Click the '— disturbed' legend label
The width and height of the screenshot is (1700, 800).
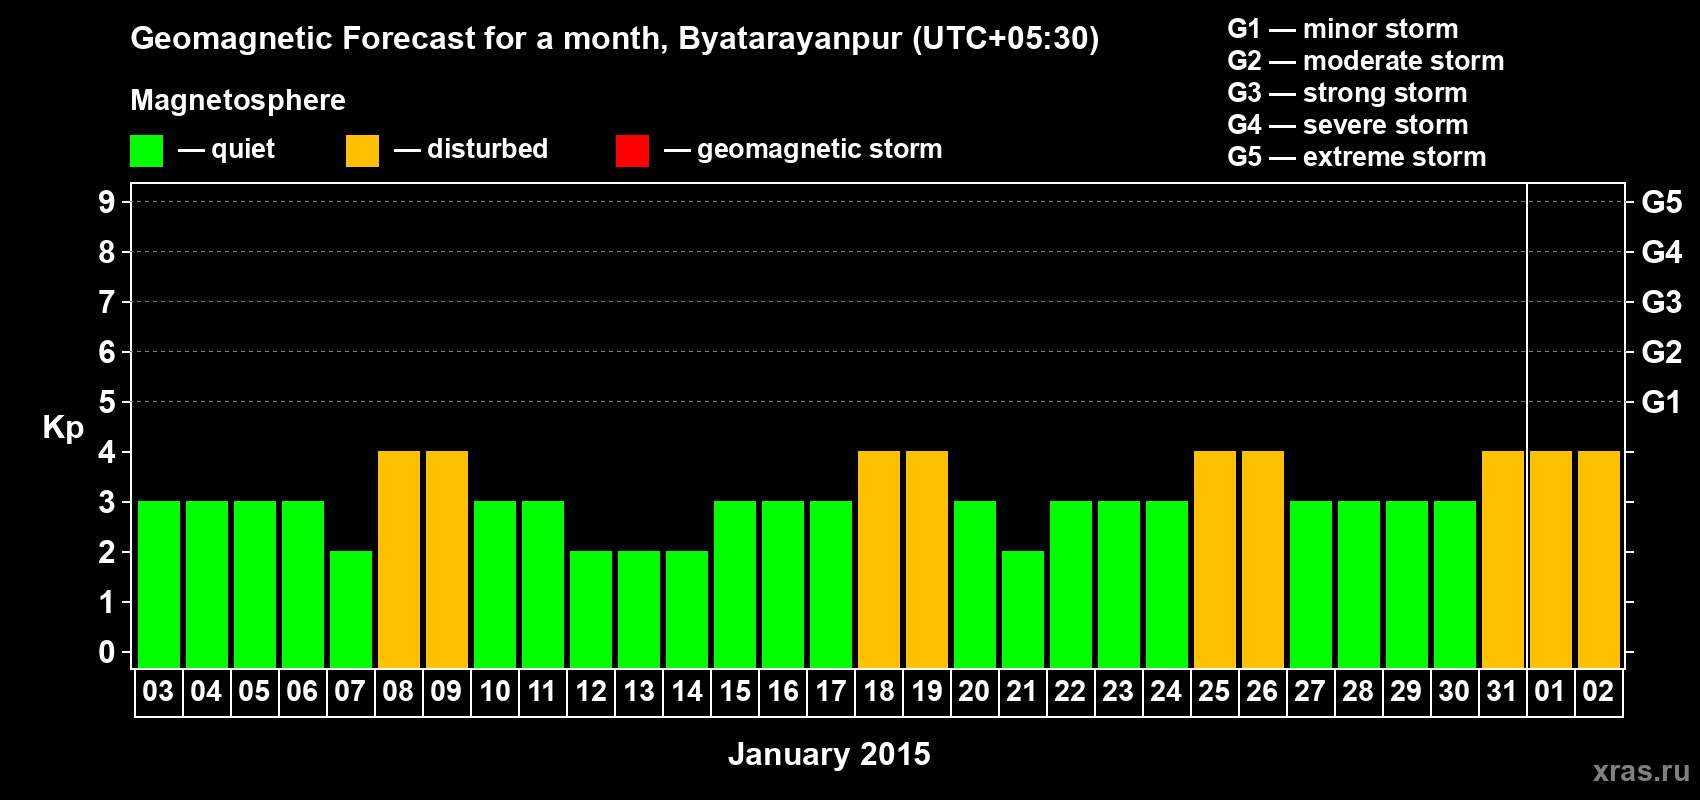[x=471, y=149]
